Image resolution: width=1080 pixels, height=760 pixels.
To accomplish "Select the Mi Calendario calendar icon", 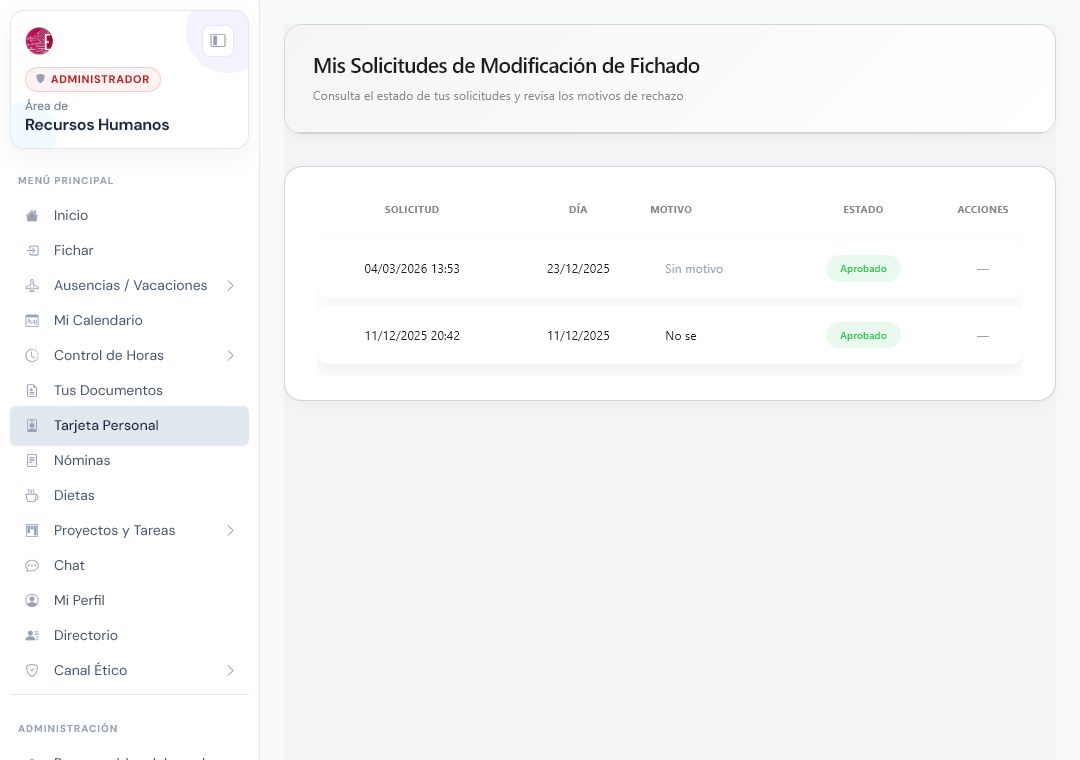I will (x=32, y=320).
